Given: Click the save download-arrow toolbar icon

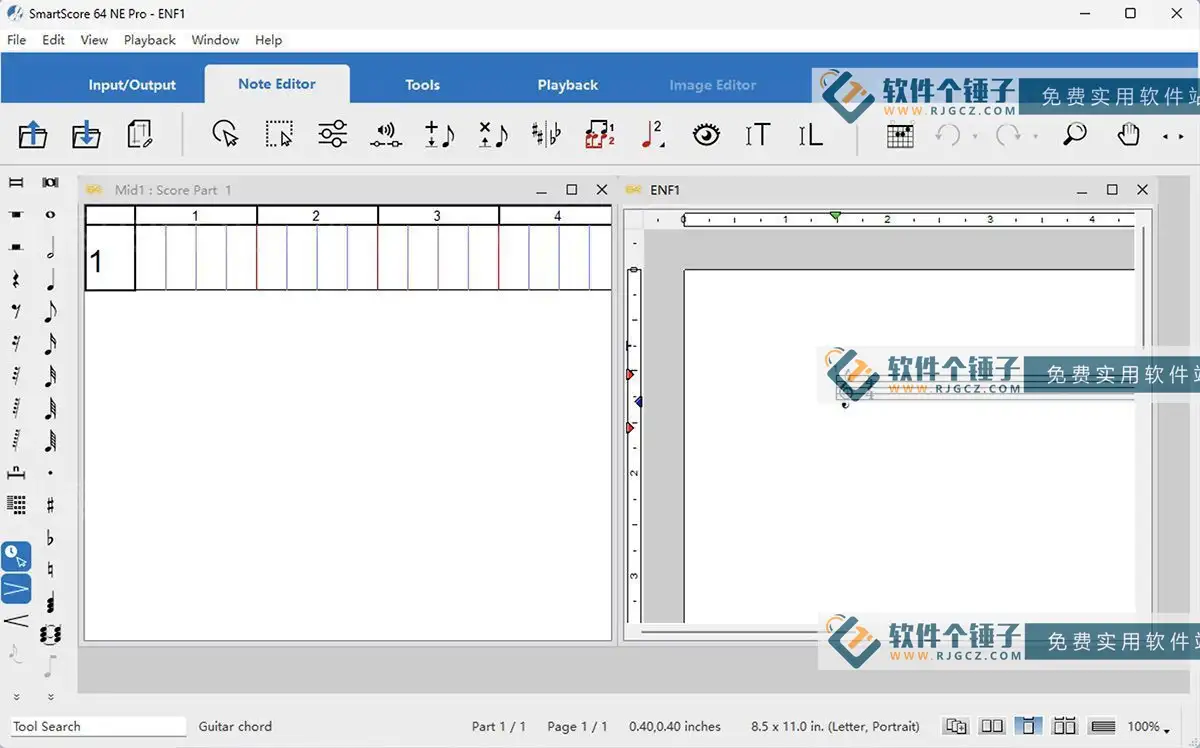Looking at the screenshot, I should click(x=86, y=134).
